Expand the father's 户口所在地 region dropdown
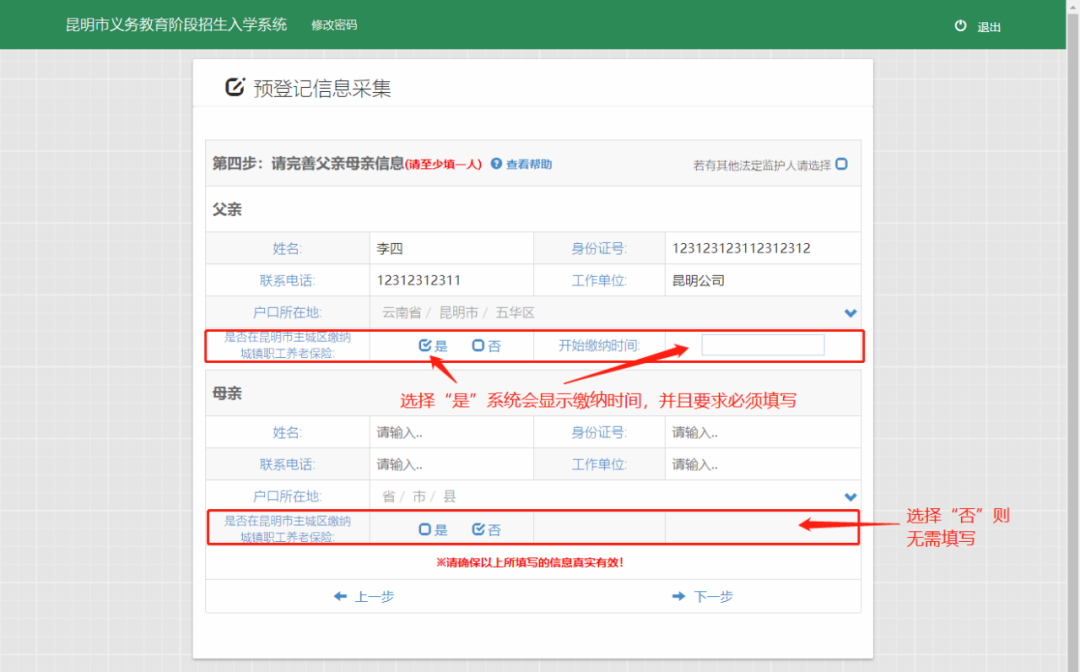The width and height of the screenshot is (1080, 672). [849, 312]
